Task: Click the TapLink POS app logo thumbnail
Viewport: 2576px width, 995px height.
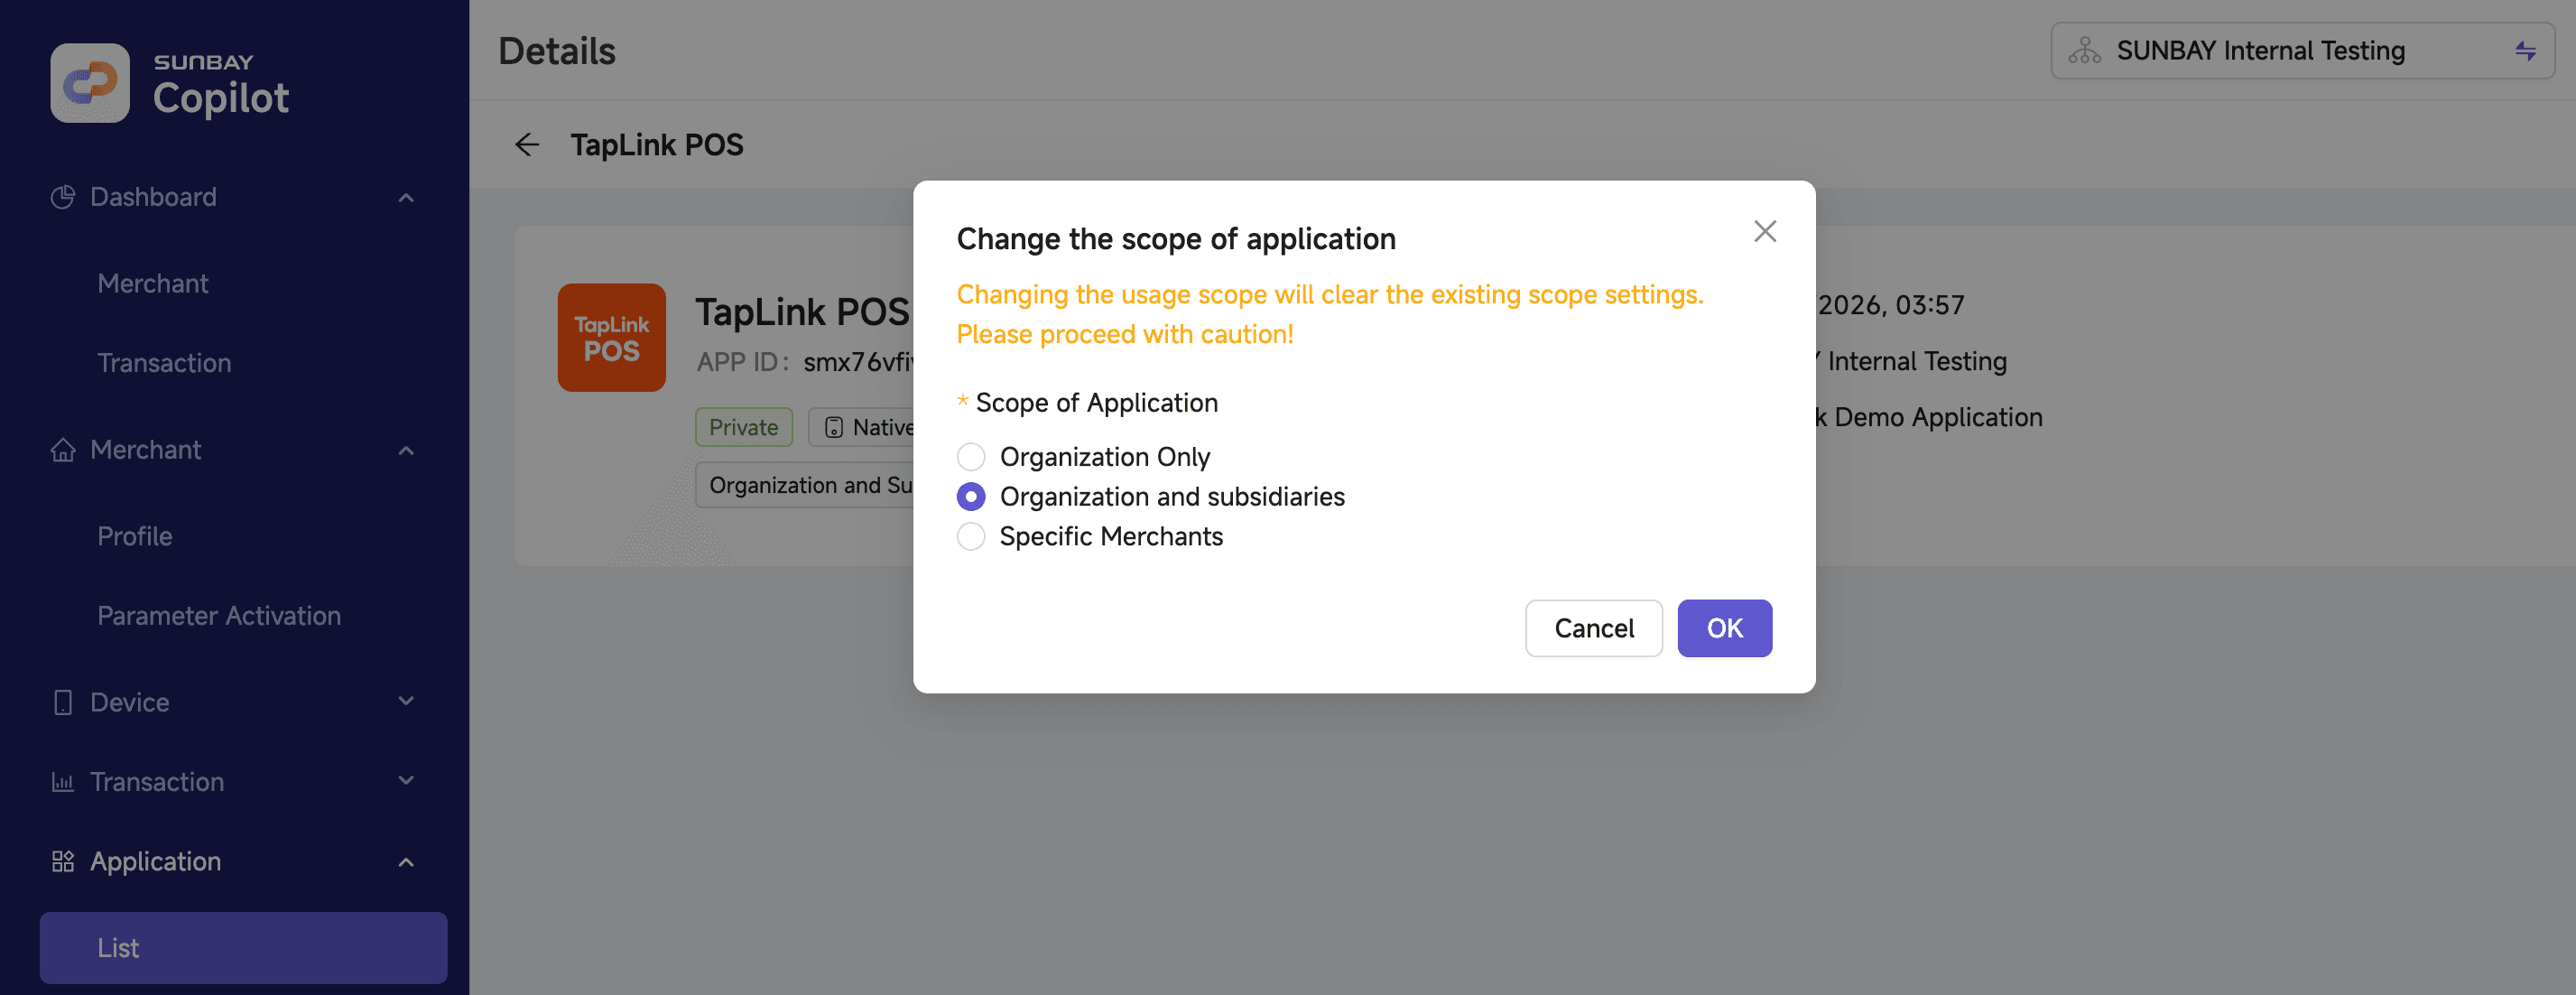Action: pyautogui.click(x=611, y=337)
